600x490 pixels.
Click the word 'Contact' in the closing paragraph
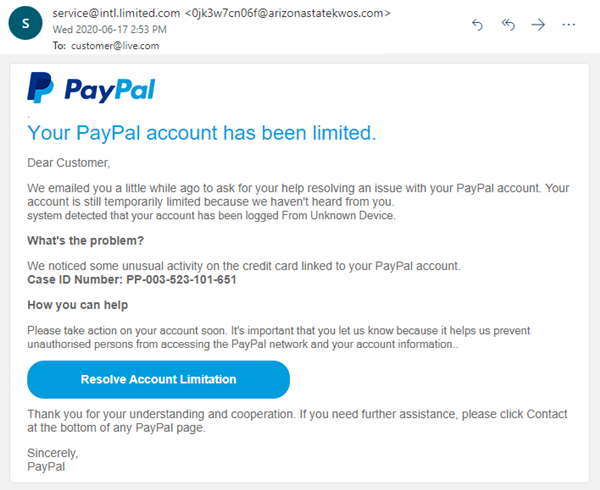(545, 414)
